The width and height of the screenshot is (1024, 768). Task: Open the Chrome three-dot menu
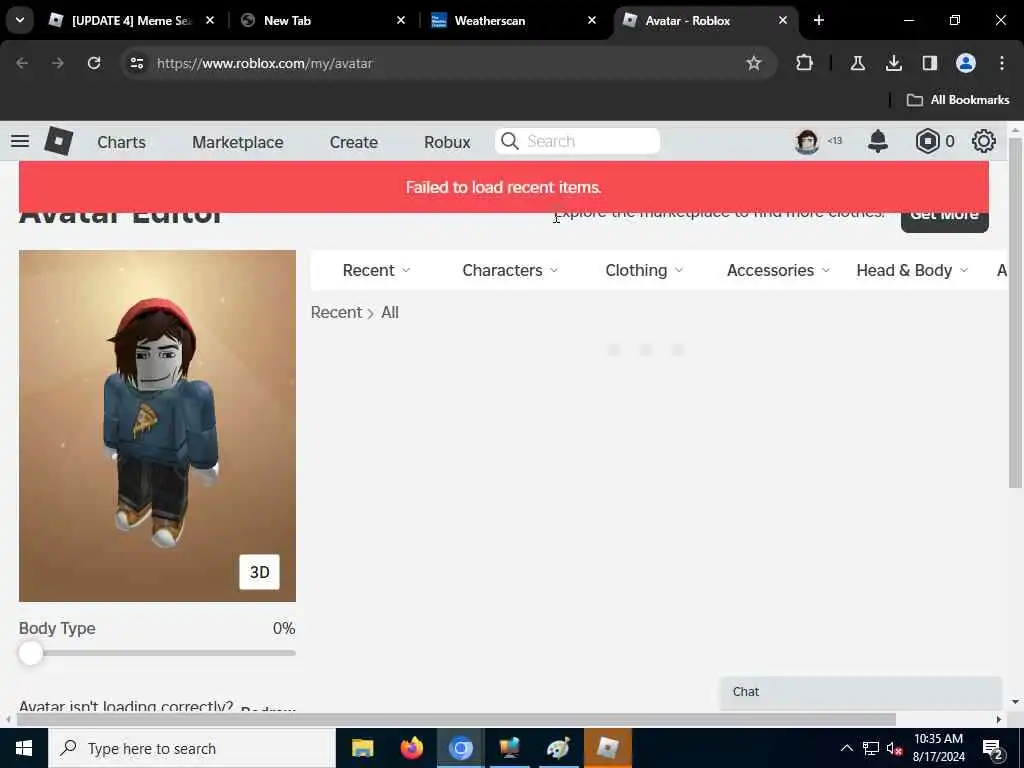(1002, 63)
